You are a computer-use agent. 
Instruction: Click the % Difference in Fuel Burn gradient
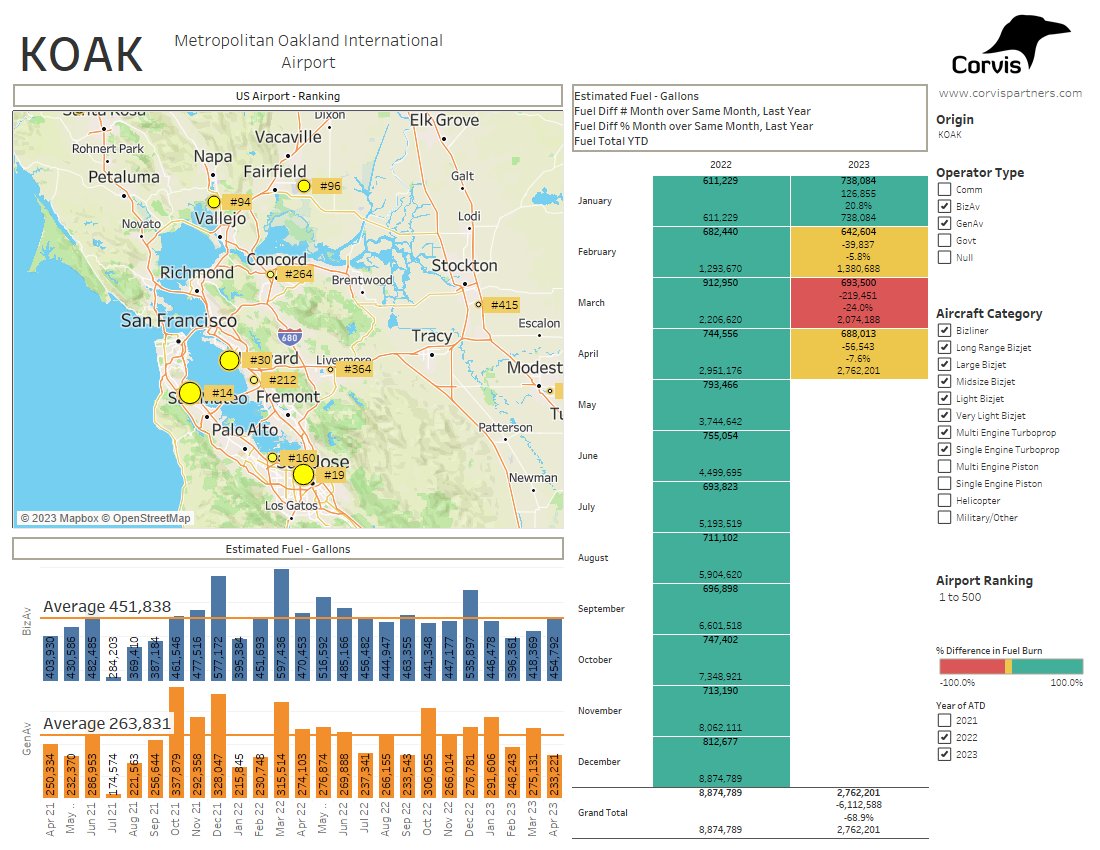point(1010,664)
